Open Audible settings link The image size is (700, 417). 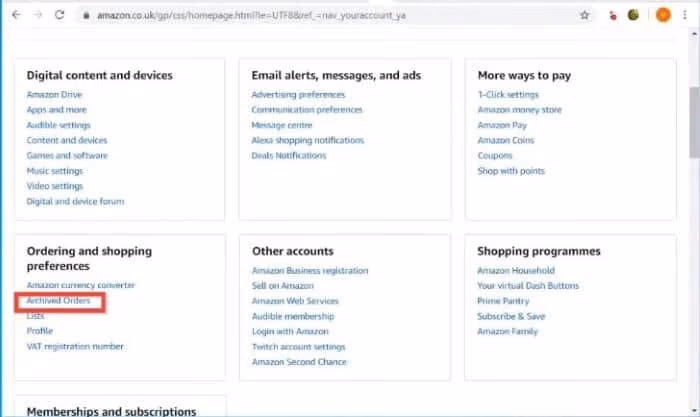(x=58, y=125)
